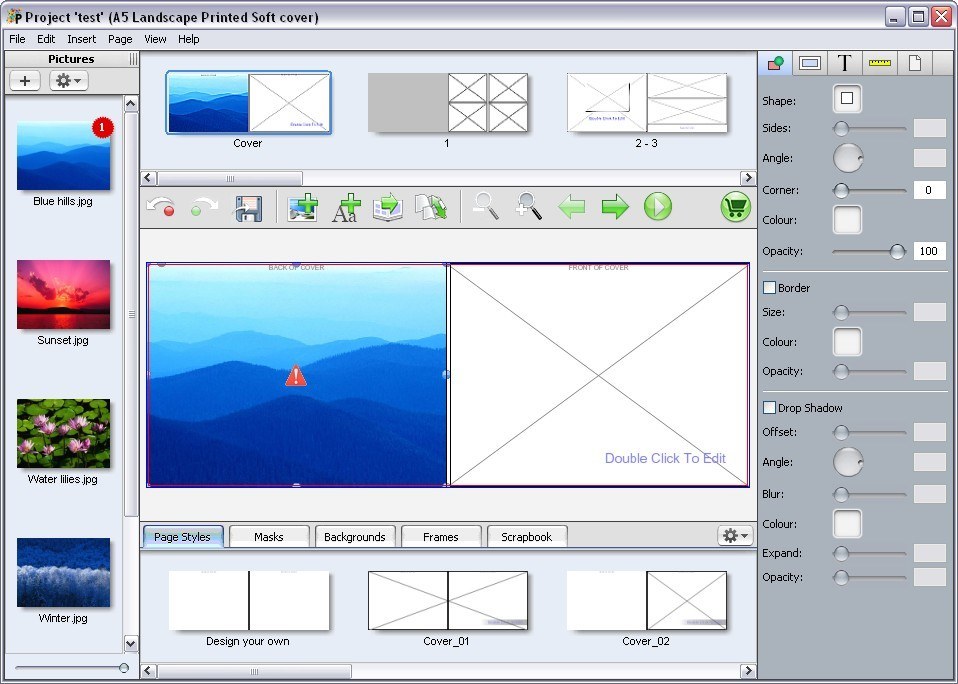Select the Sunset.jpg picture thumbnail
958x684 pixels.
coord(63,295)
